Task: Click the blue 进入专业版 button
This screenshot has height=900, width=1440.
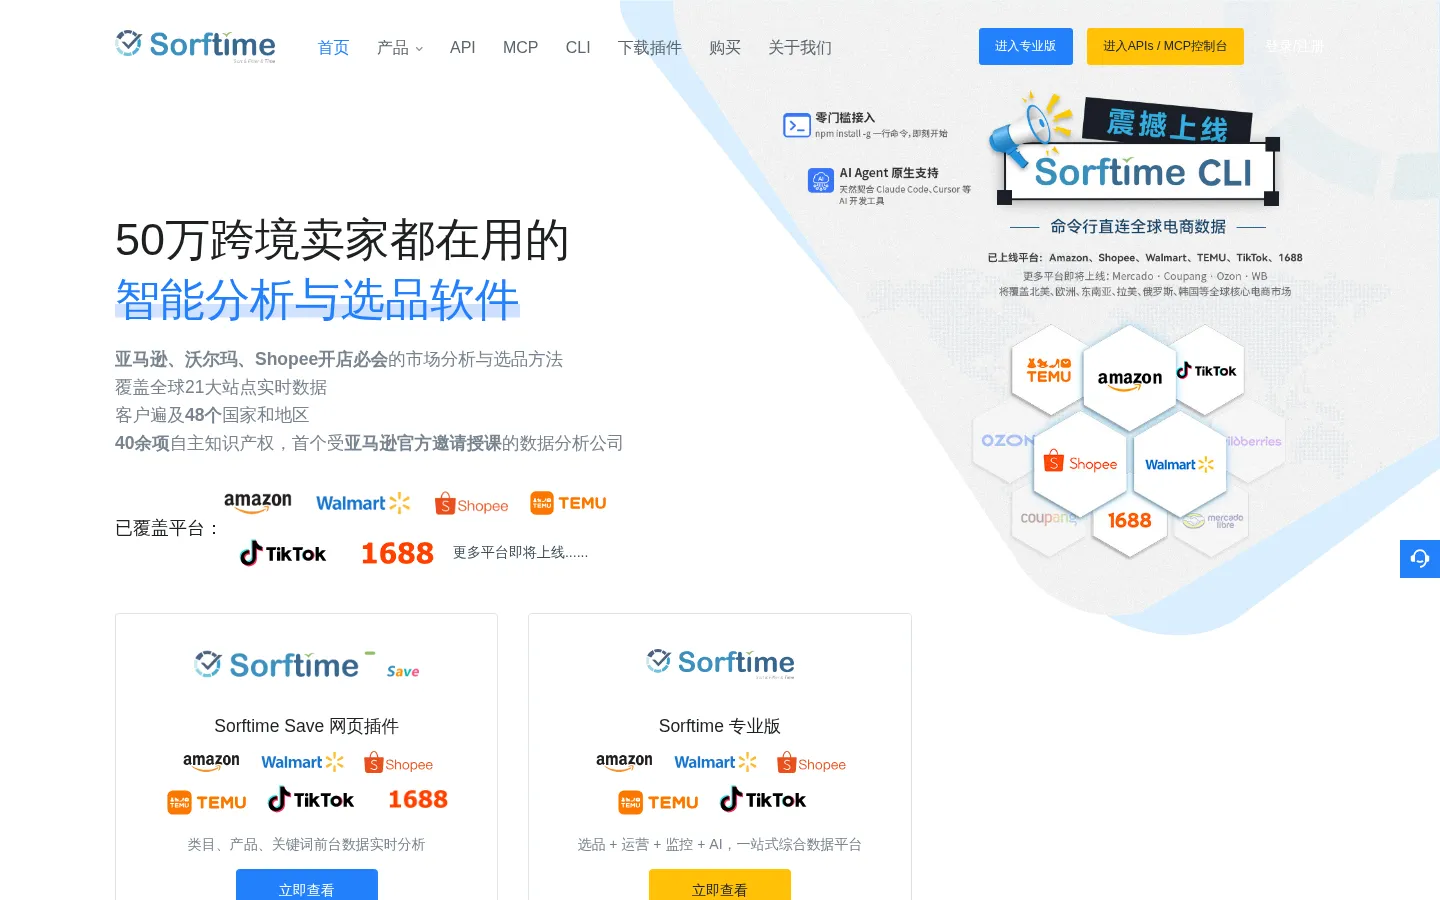Action: point(1026,46)
